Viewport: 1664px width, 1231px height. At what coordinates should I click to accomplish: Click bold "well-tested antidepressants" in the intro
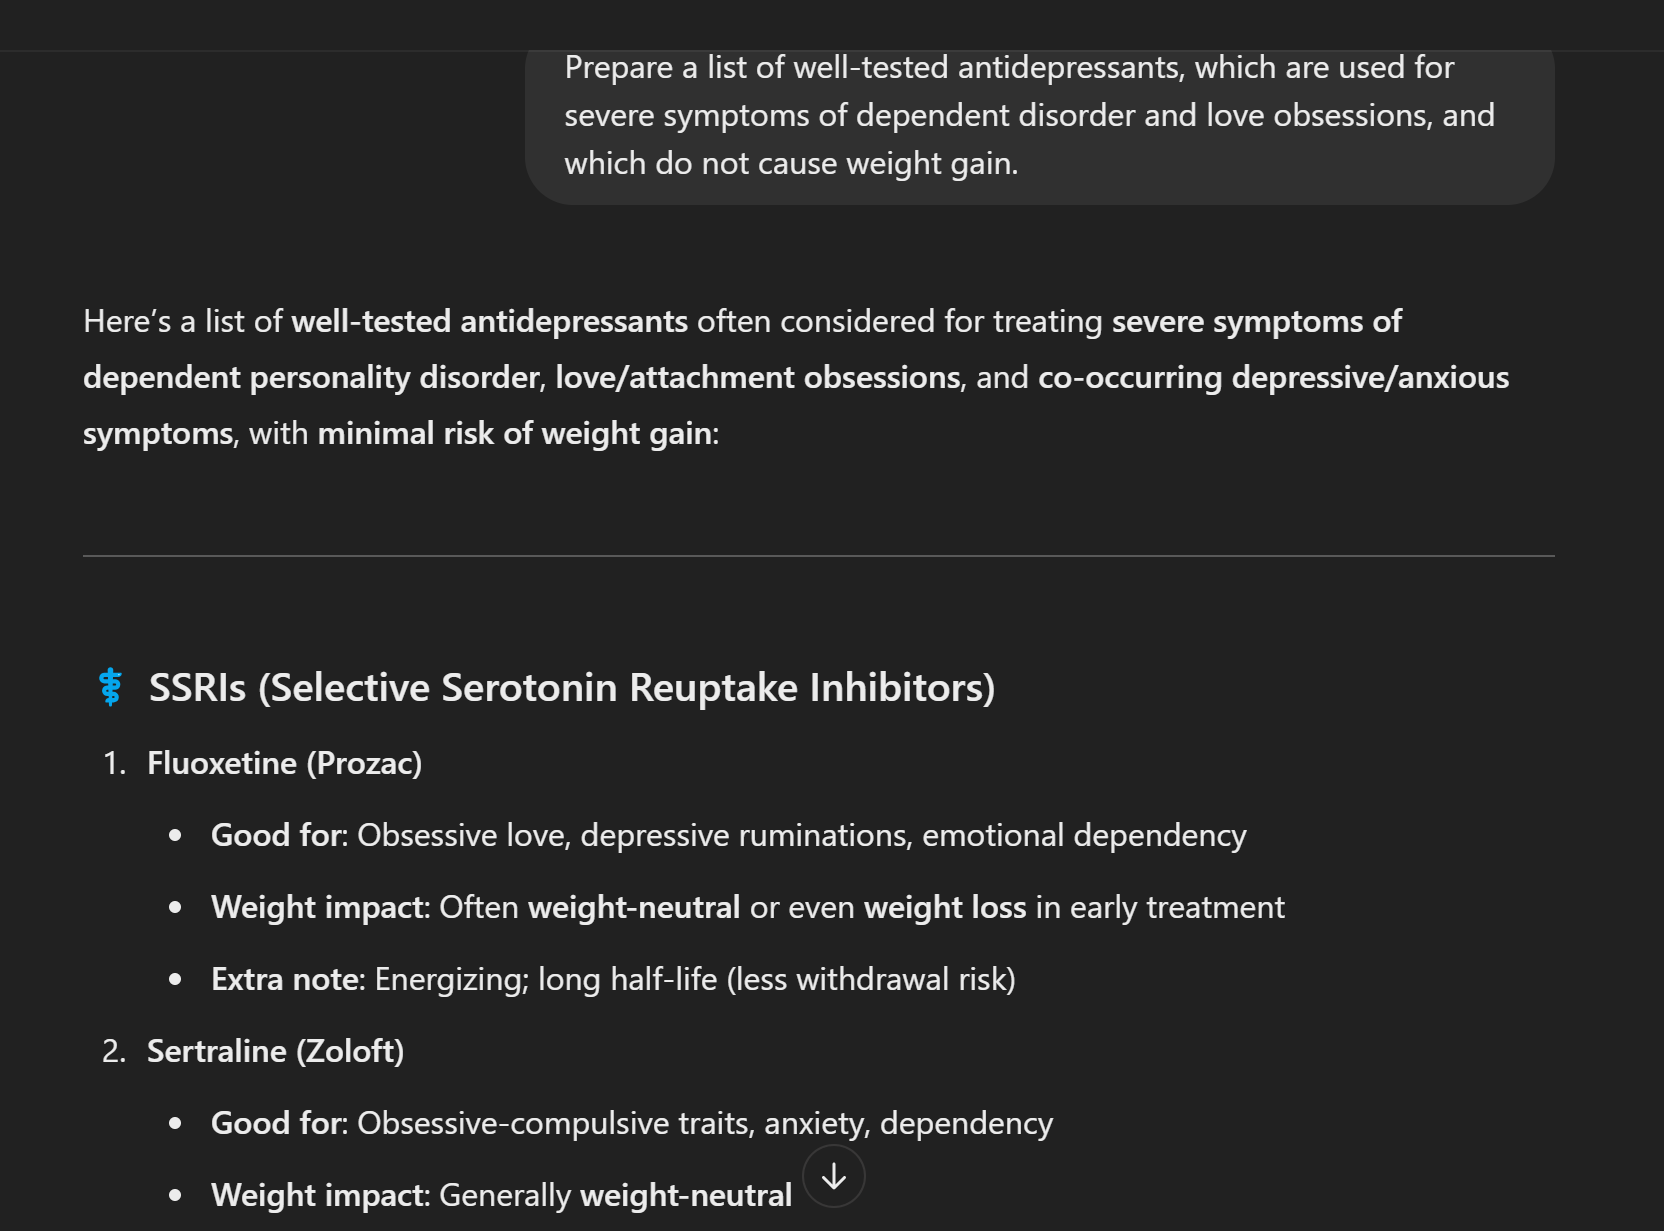click(489, 321)
